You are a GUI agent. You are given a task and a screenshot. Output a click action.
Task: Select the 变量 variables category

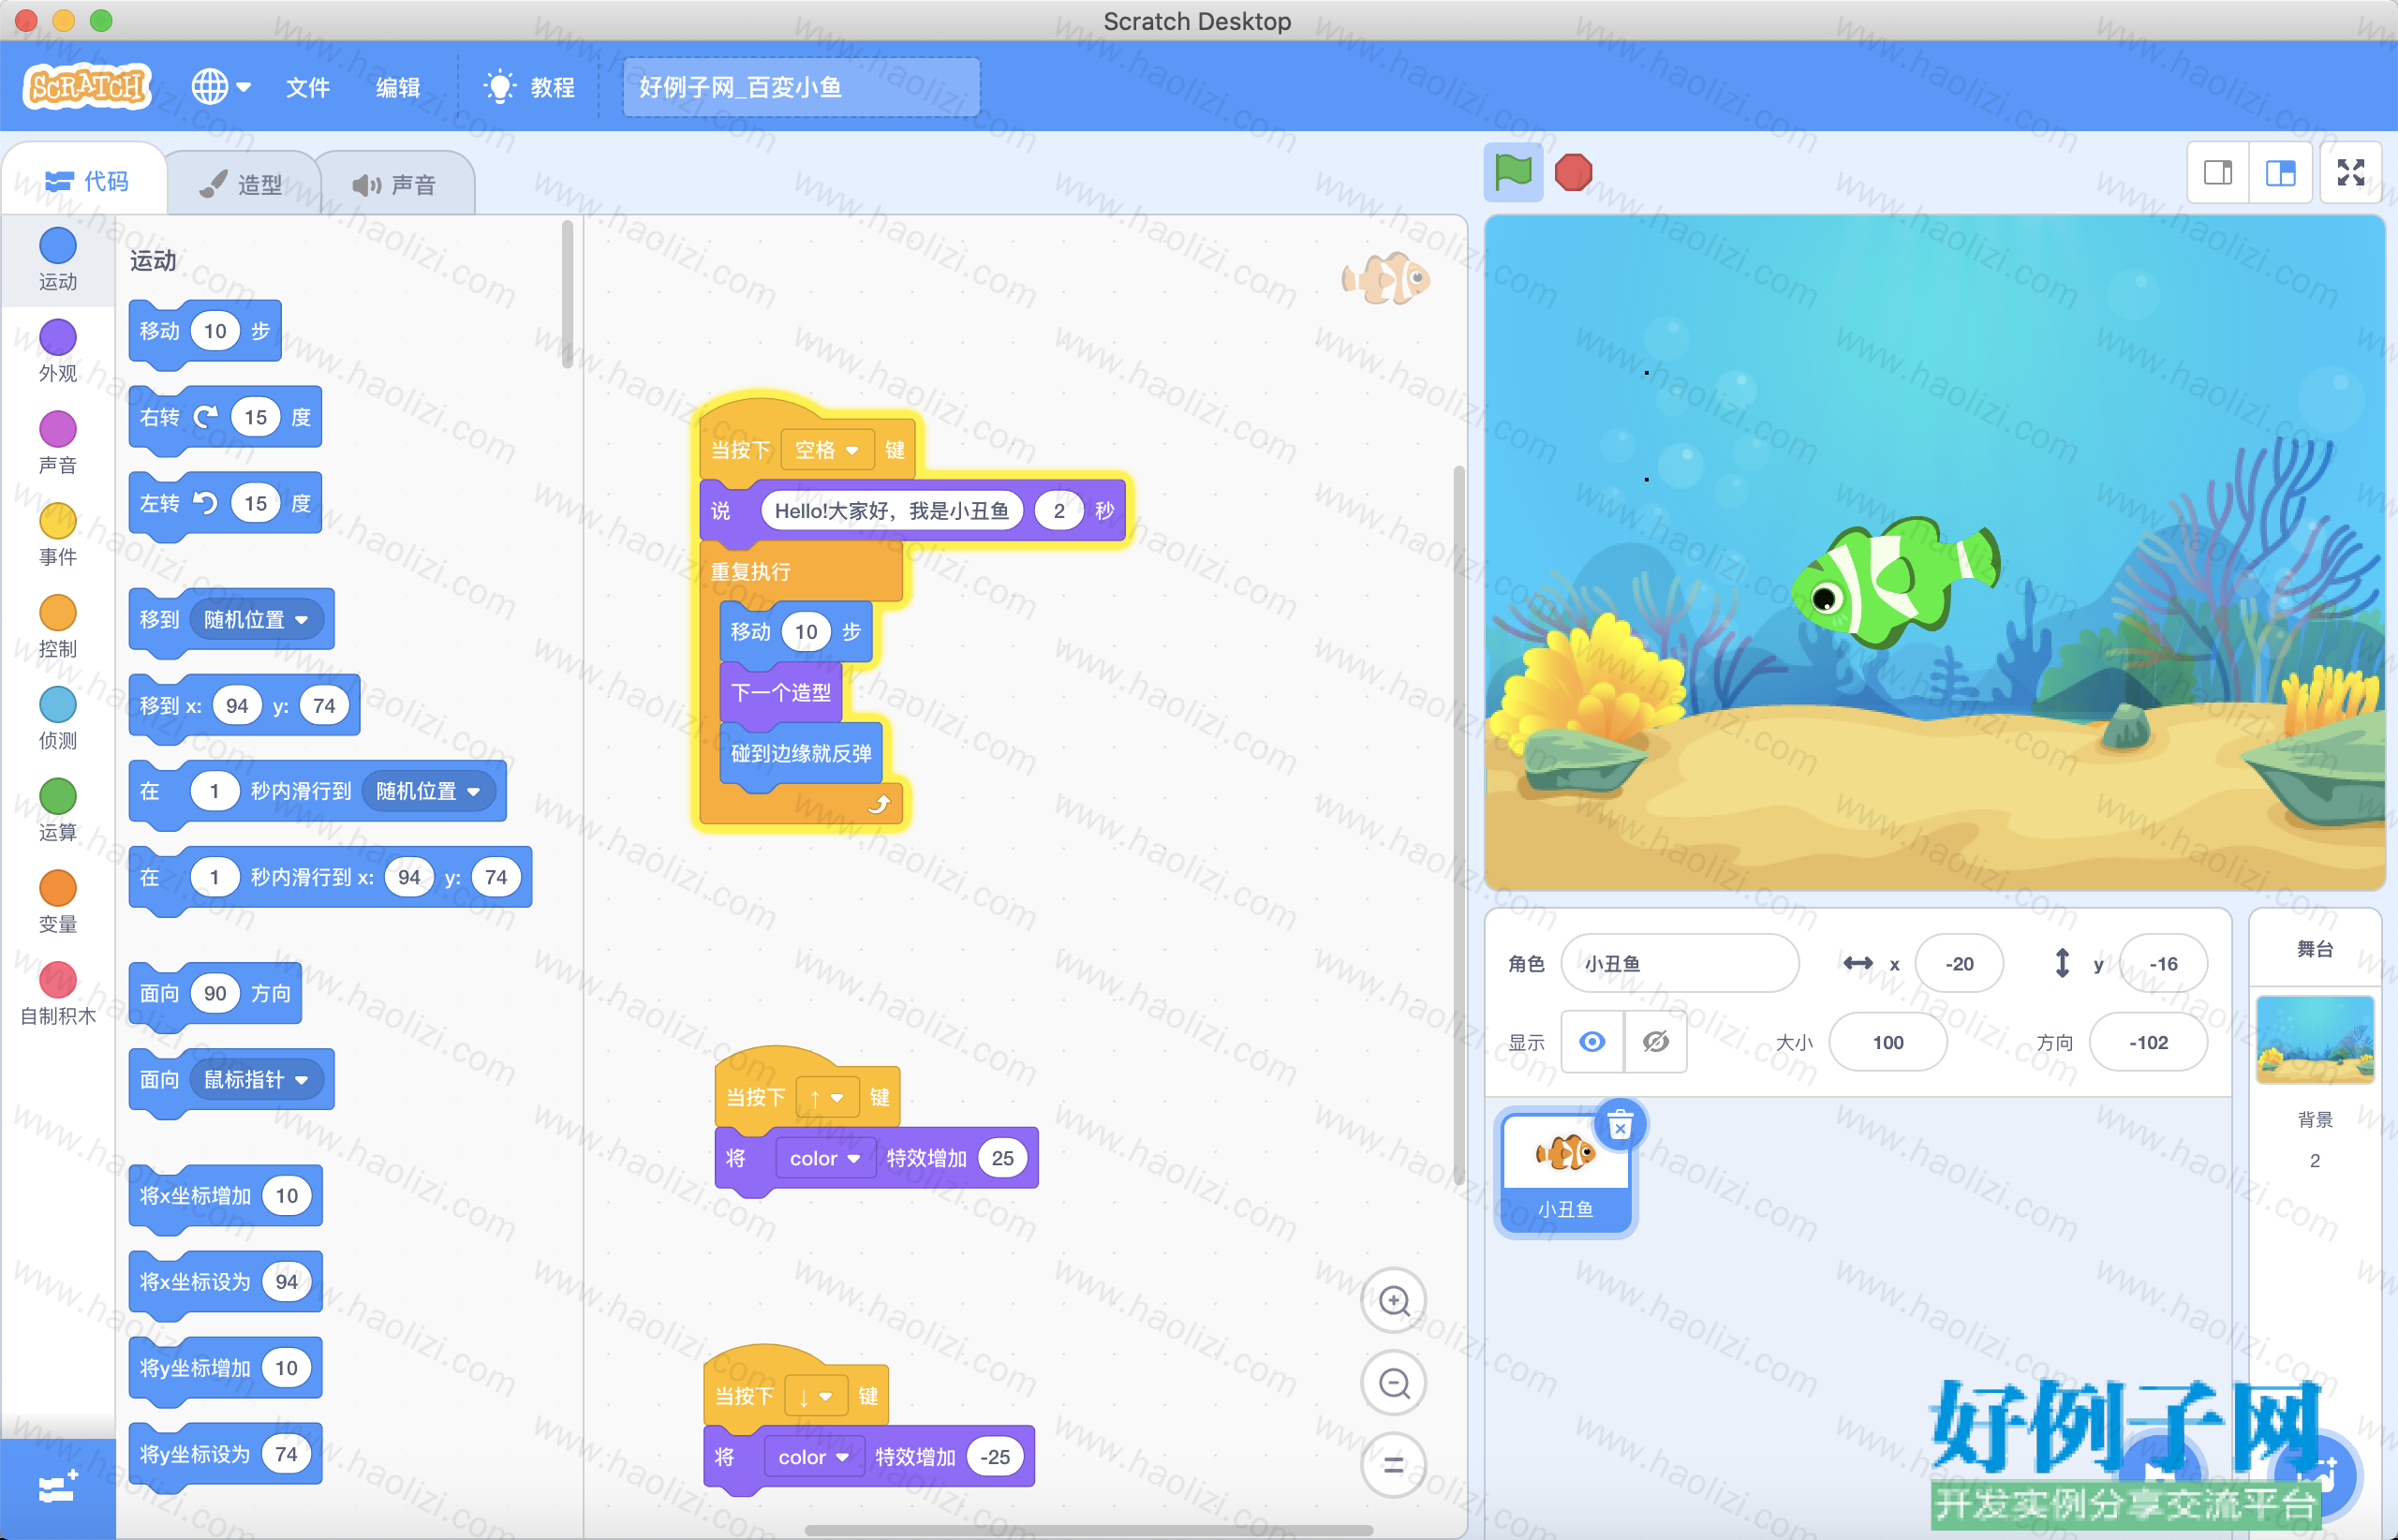click(x=58, y=904)
